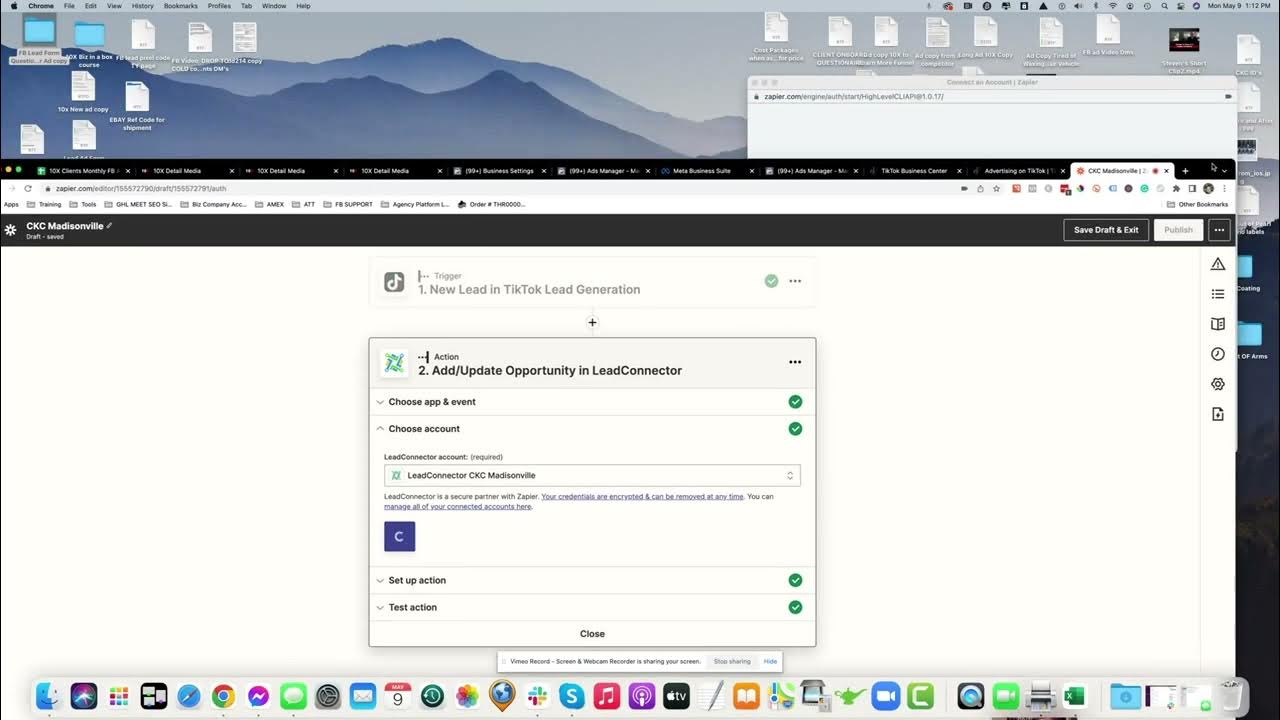Screen dimensions: 1280x720
Task: Click the purple loading spinner button
Action: click(x=399, y=536)
